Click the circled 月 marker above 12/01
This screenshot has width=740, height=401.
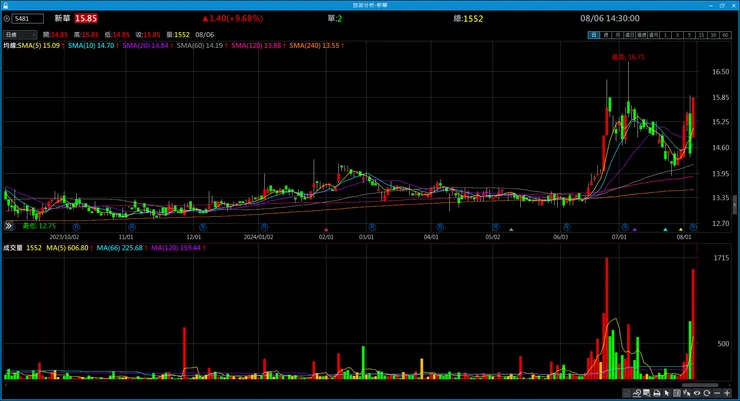point(203,227)
